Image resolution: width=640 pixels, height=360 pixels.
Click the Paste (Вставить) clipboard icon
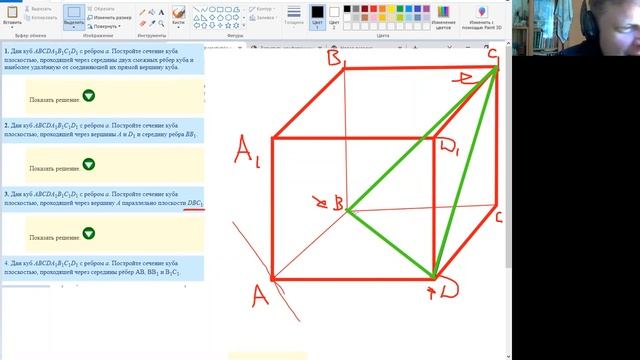click(x=12, y=12)
